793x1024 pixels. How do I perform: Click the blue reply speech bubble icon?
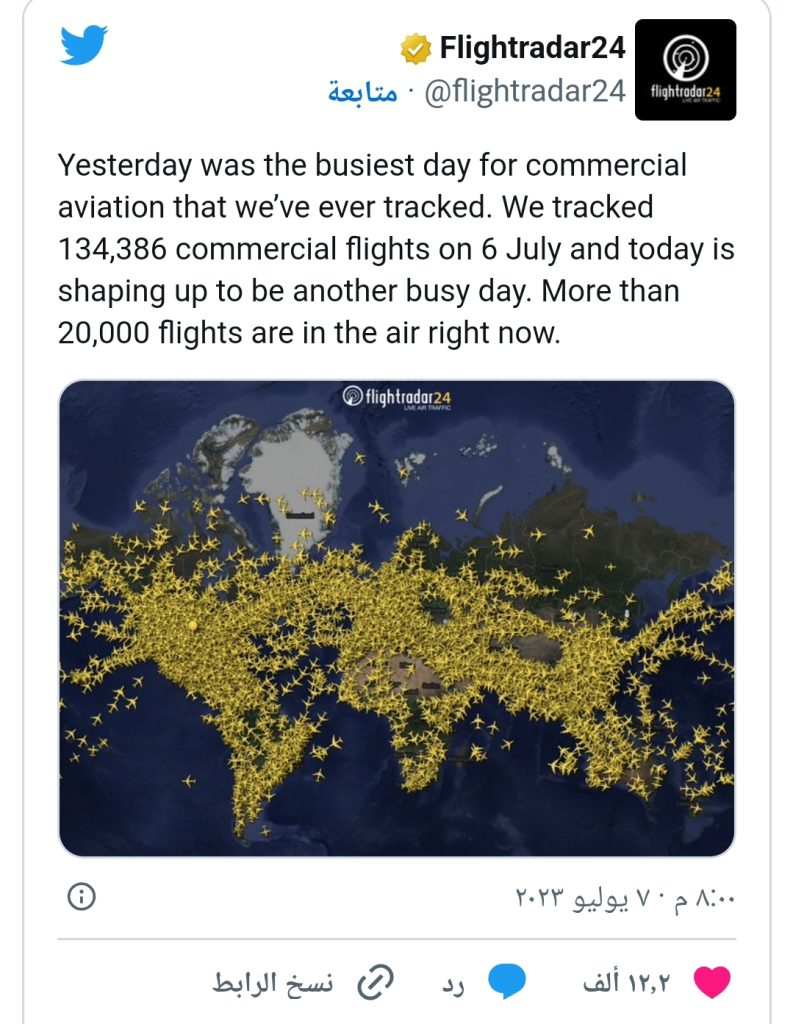pyautogui.click(x=508, y=981)
